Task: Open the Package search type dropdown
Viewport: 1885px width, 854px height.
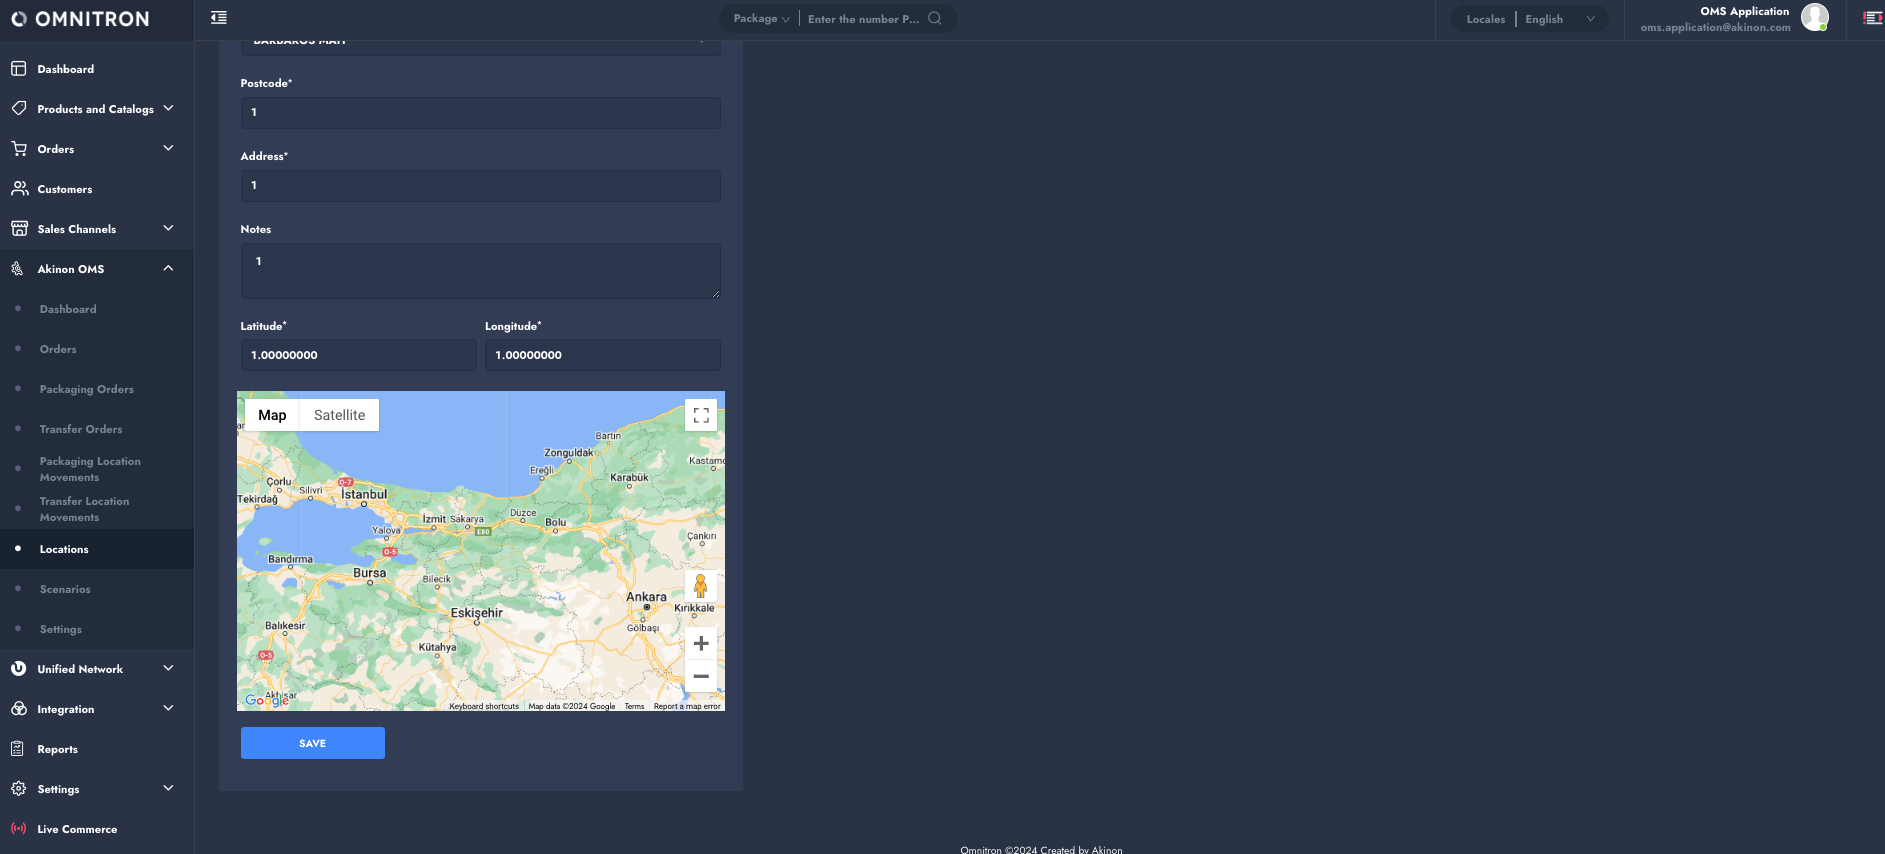Action: (x=761, y=19)
